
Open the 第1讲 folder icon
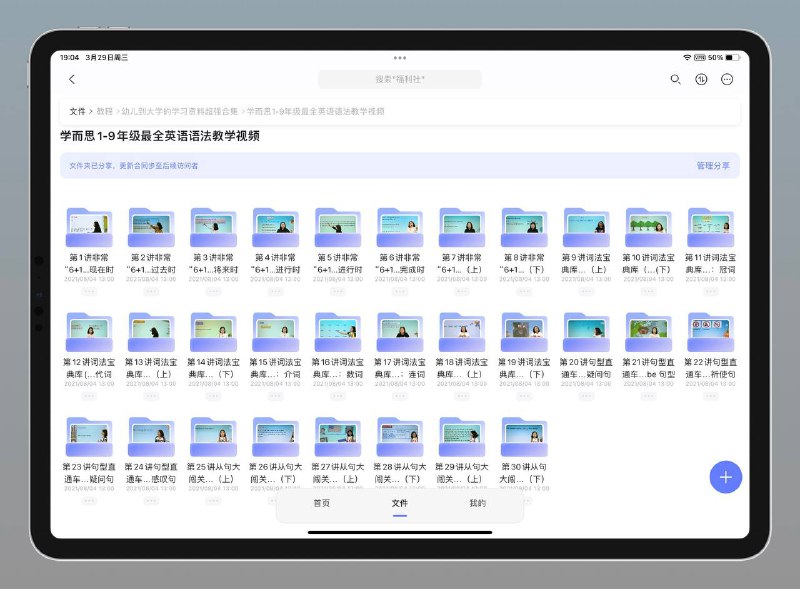click(89, 228)
